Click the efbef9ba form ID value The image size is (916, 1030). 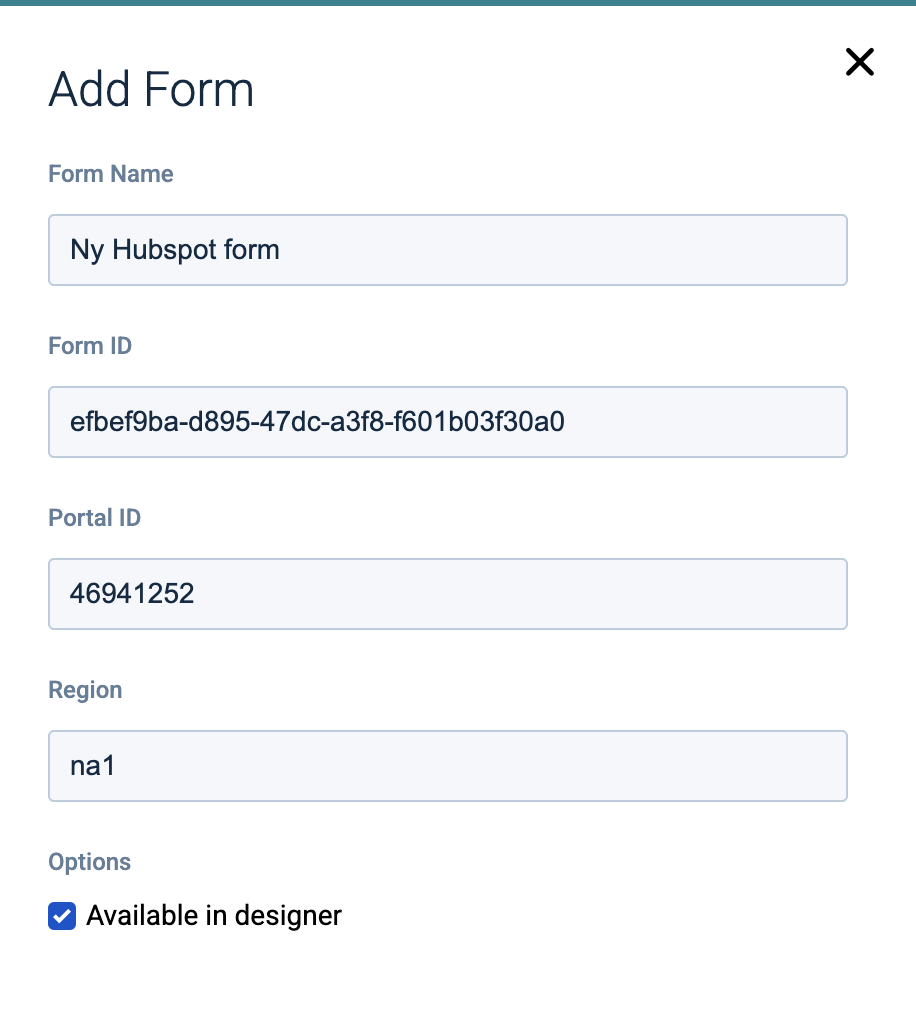point(317,422)
